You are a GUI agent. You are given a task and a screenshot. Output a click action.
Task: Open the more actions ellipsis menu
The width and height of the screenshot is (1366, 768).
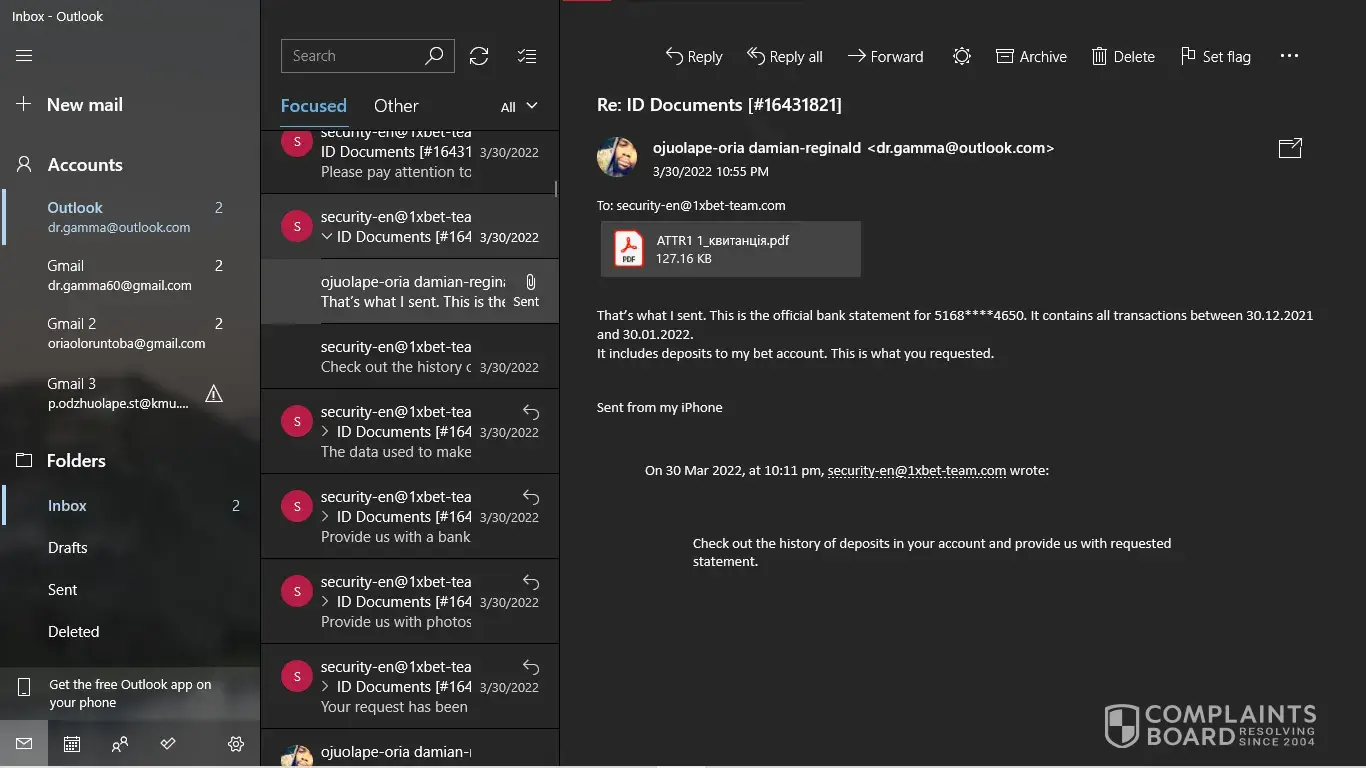pyautogui.click(x=1289, y=57)
